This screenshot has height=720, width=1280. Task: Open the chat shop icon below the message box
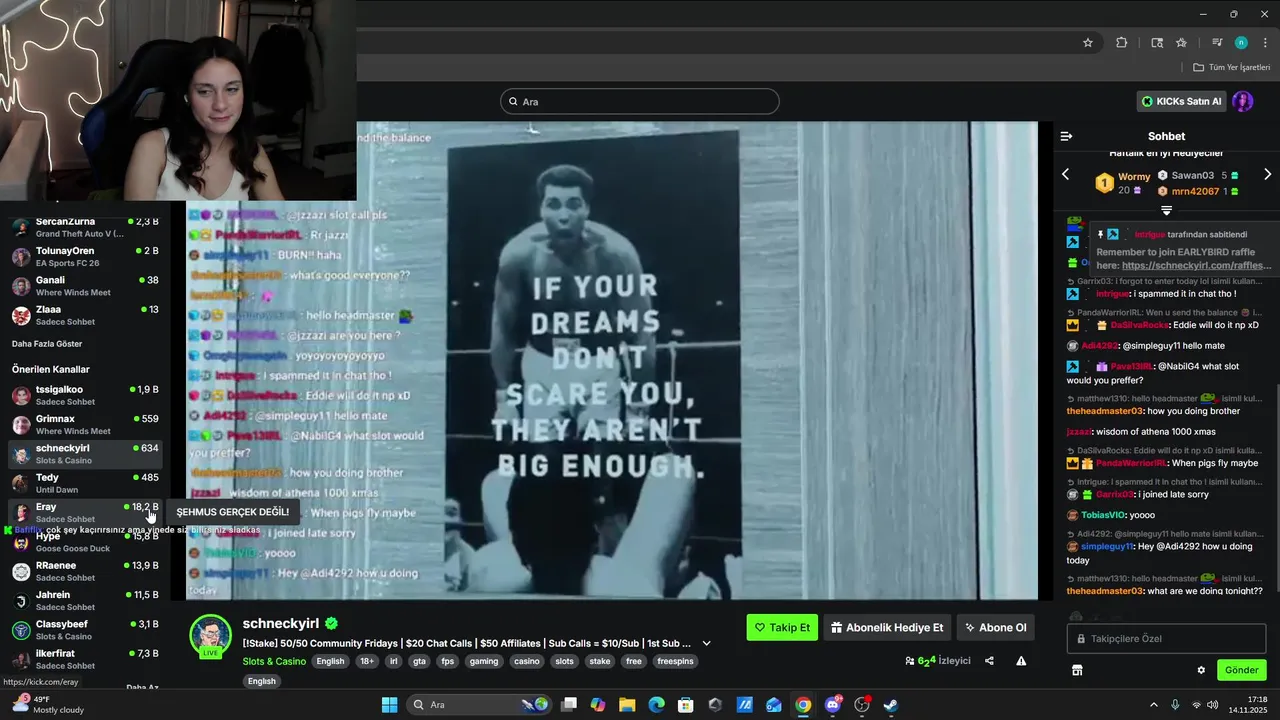pyautogui.click(x=1077, y=670)
